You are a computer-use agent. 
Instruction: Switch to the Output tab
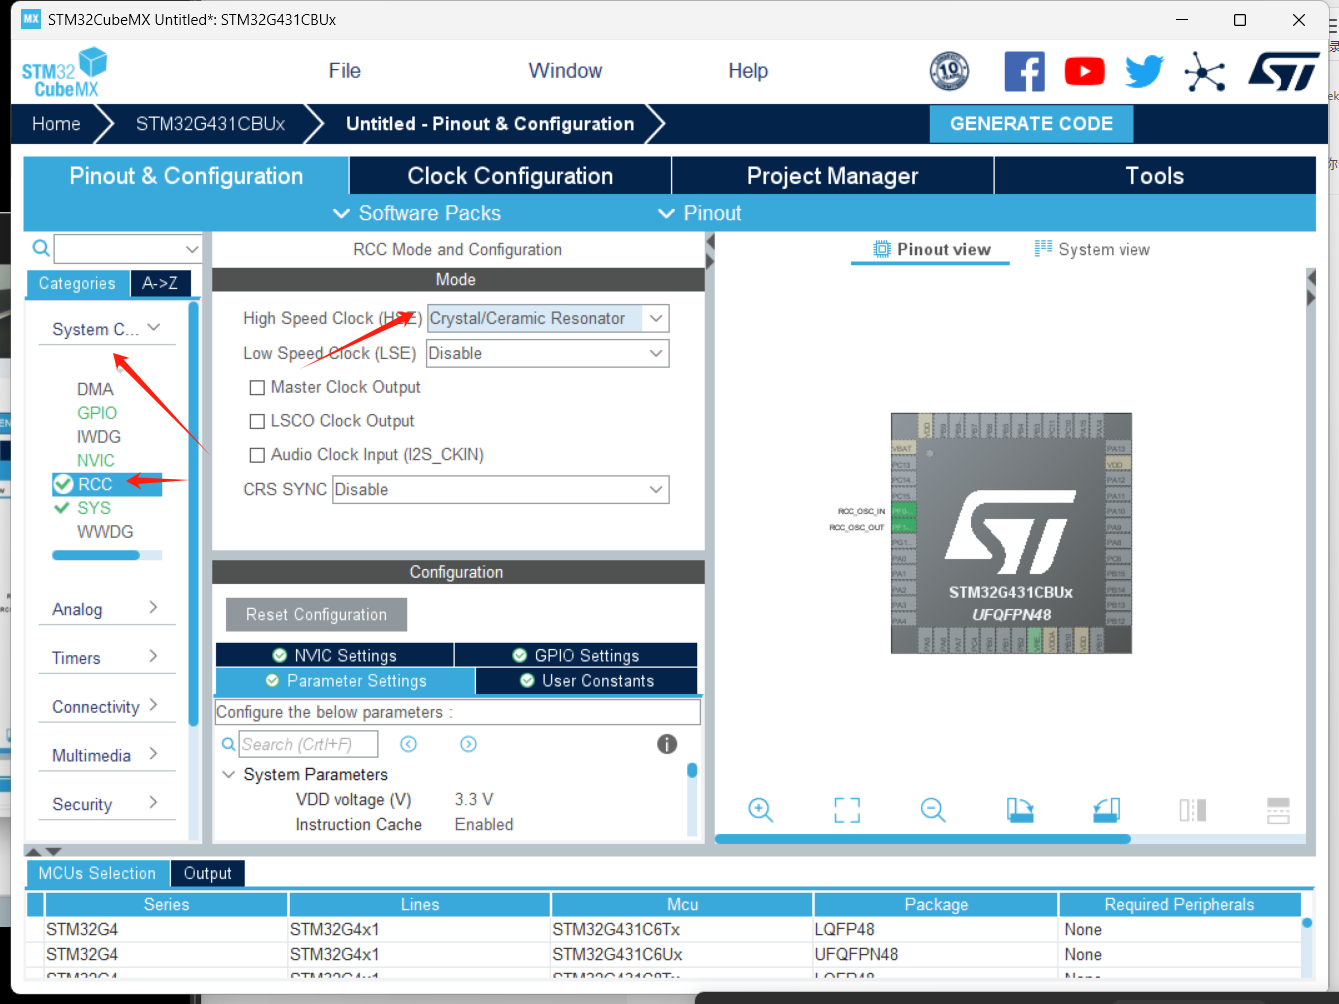(207, 873)
